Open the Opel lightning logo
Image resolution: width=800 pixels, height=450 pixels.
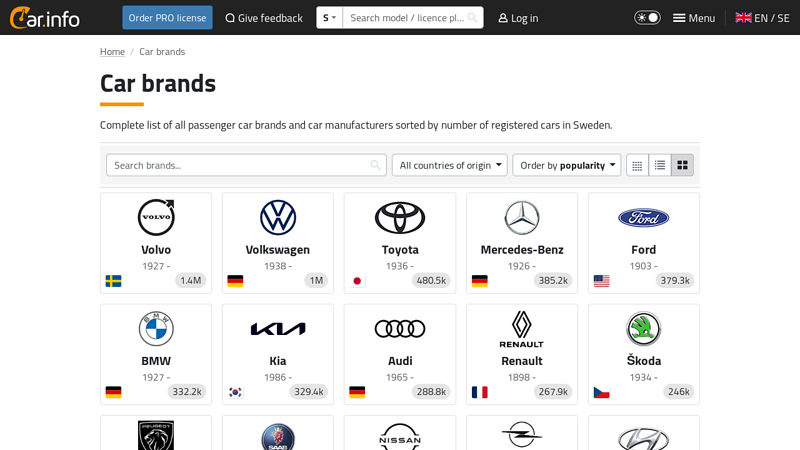tap(522, 435)
